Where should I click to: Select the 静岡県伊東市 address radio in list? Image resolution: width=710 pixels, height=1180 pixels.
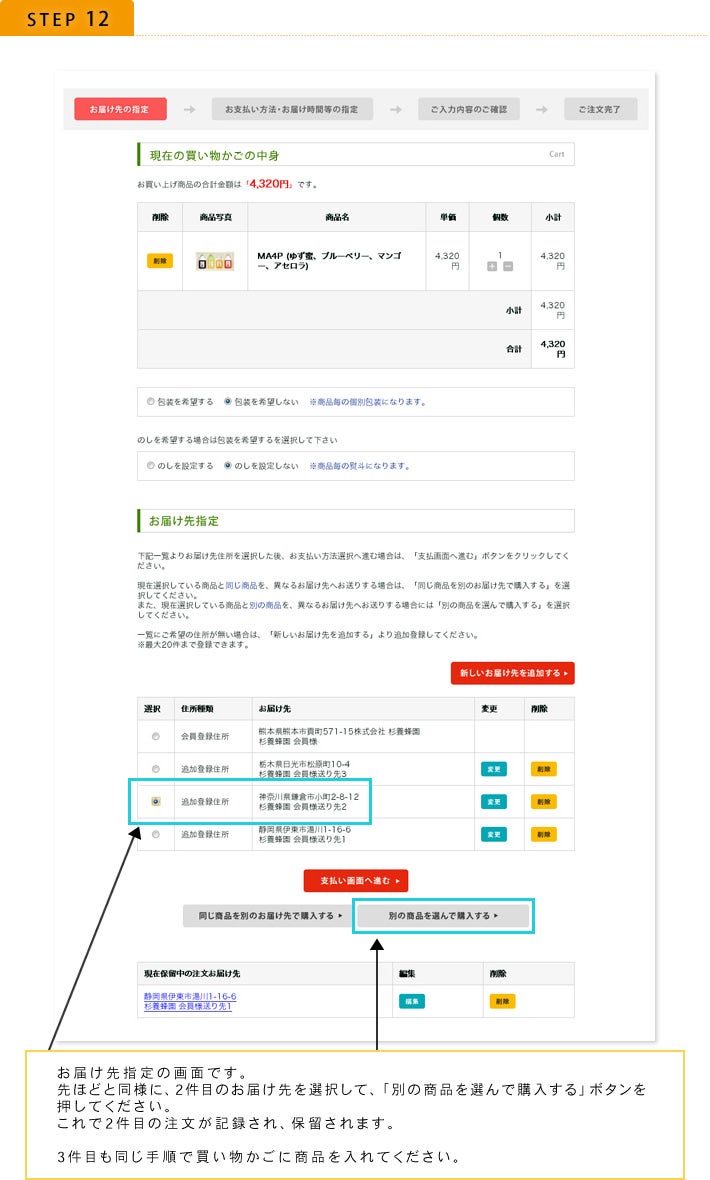pyautogui.click(x=155, y=834)
